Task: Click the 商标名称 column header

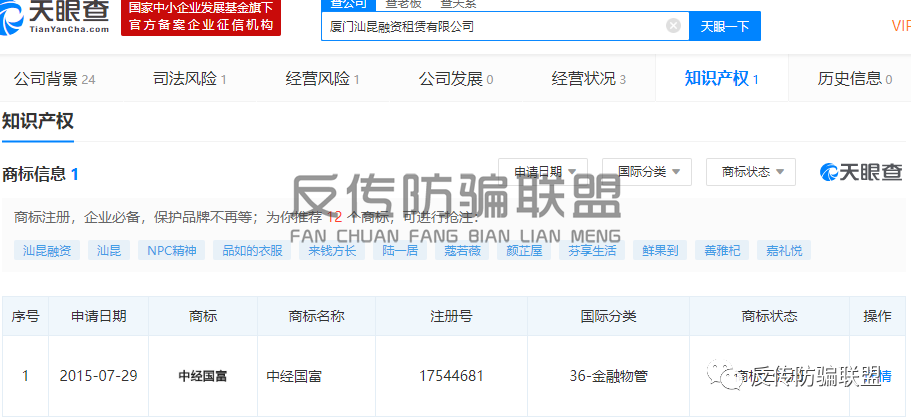Action: pos(317,316)
